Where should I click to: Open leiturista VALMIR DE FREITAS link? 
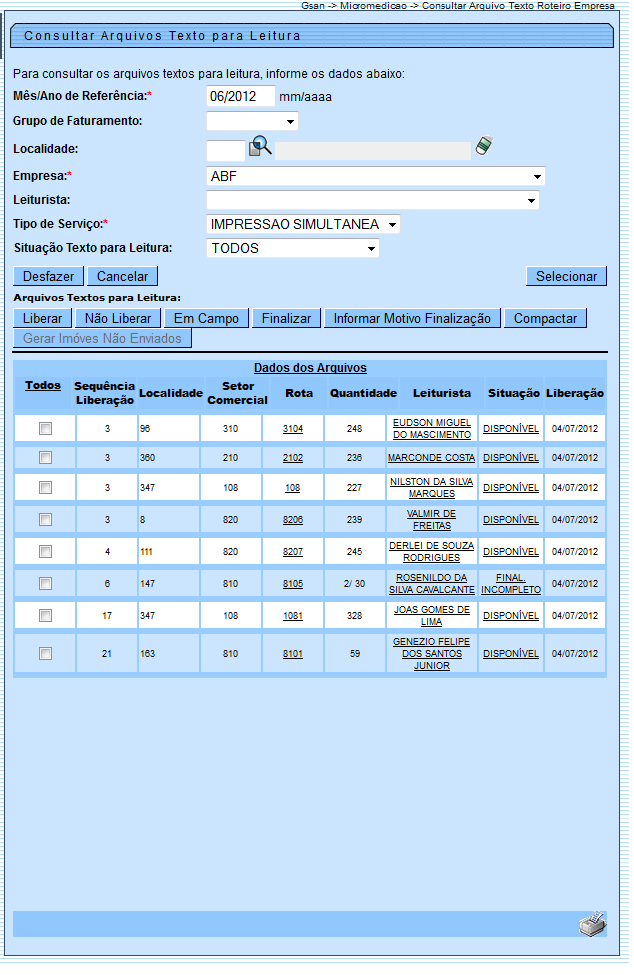point(431,520)
